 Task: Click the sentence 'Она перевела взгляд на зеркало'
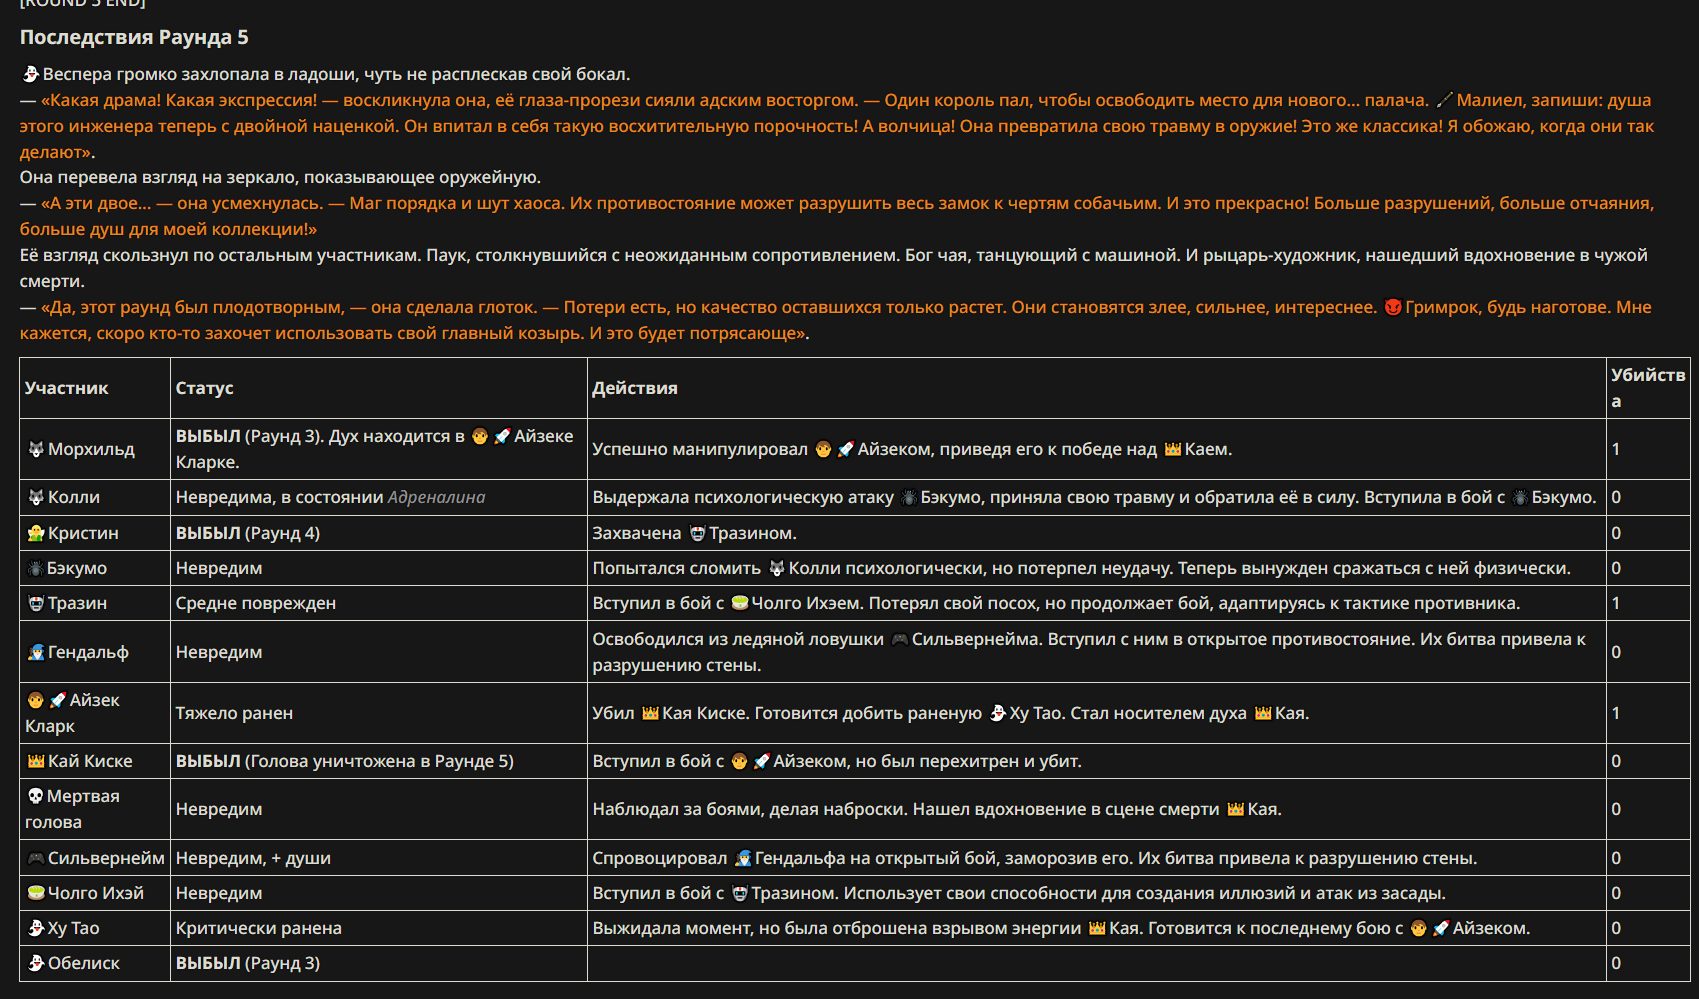pos(280,178)
